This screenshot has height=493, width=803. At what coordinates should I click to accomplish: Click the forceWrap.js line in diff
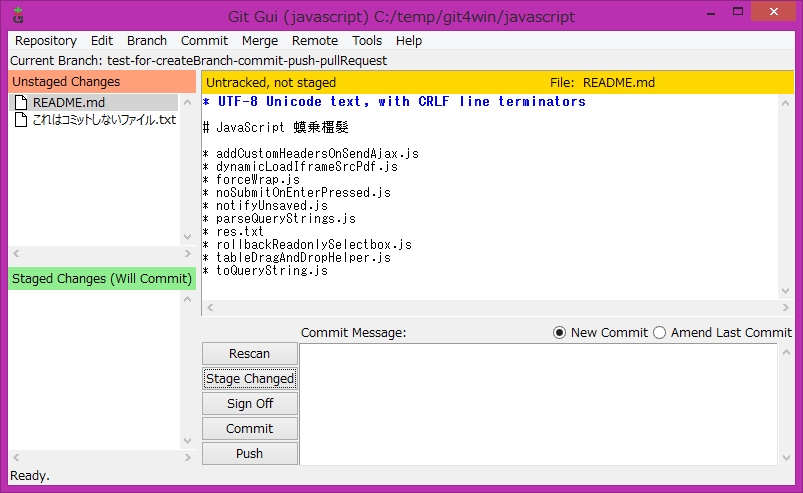[x=251, y=180]
